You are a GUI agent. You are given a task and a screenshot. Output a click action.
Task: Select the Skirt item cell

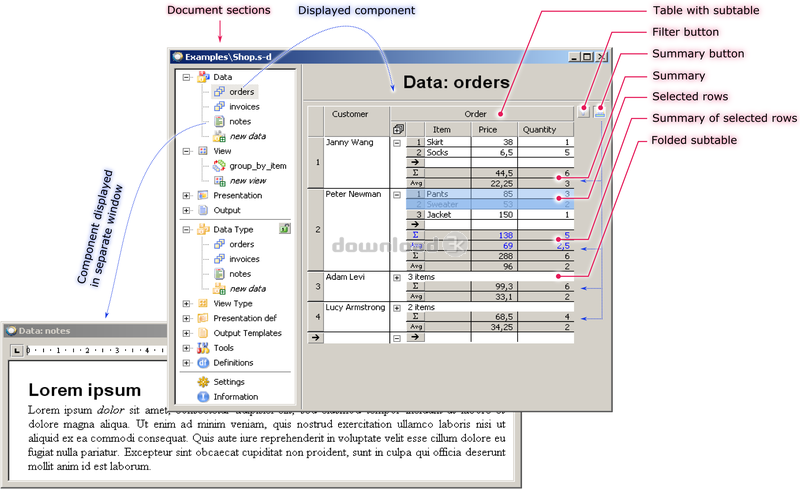point(448,142)
